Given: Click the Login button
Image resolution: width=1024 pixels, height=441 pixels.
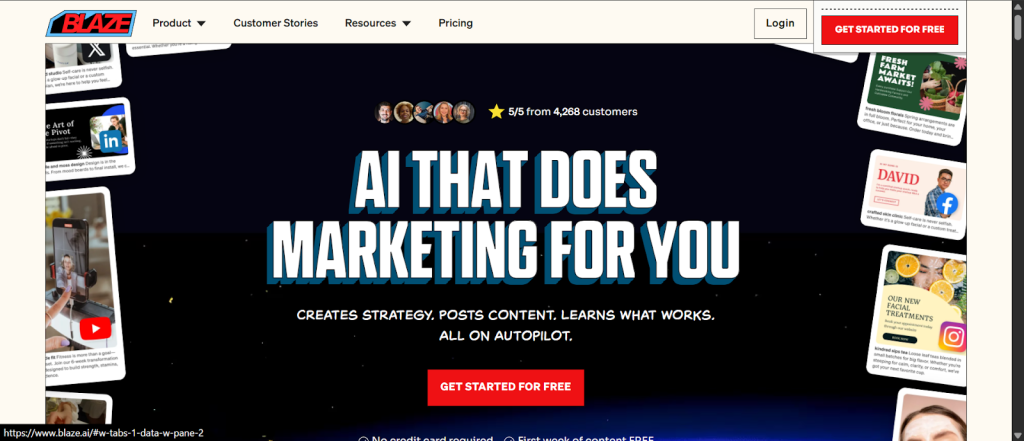Looking at the screenshot, I should pos(780,23).
